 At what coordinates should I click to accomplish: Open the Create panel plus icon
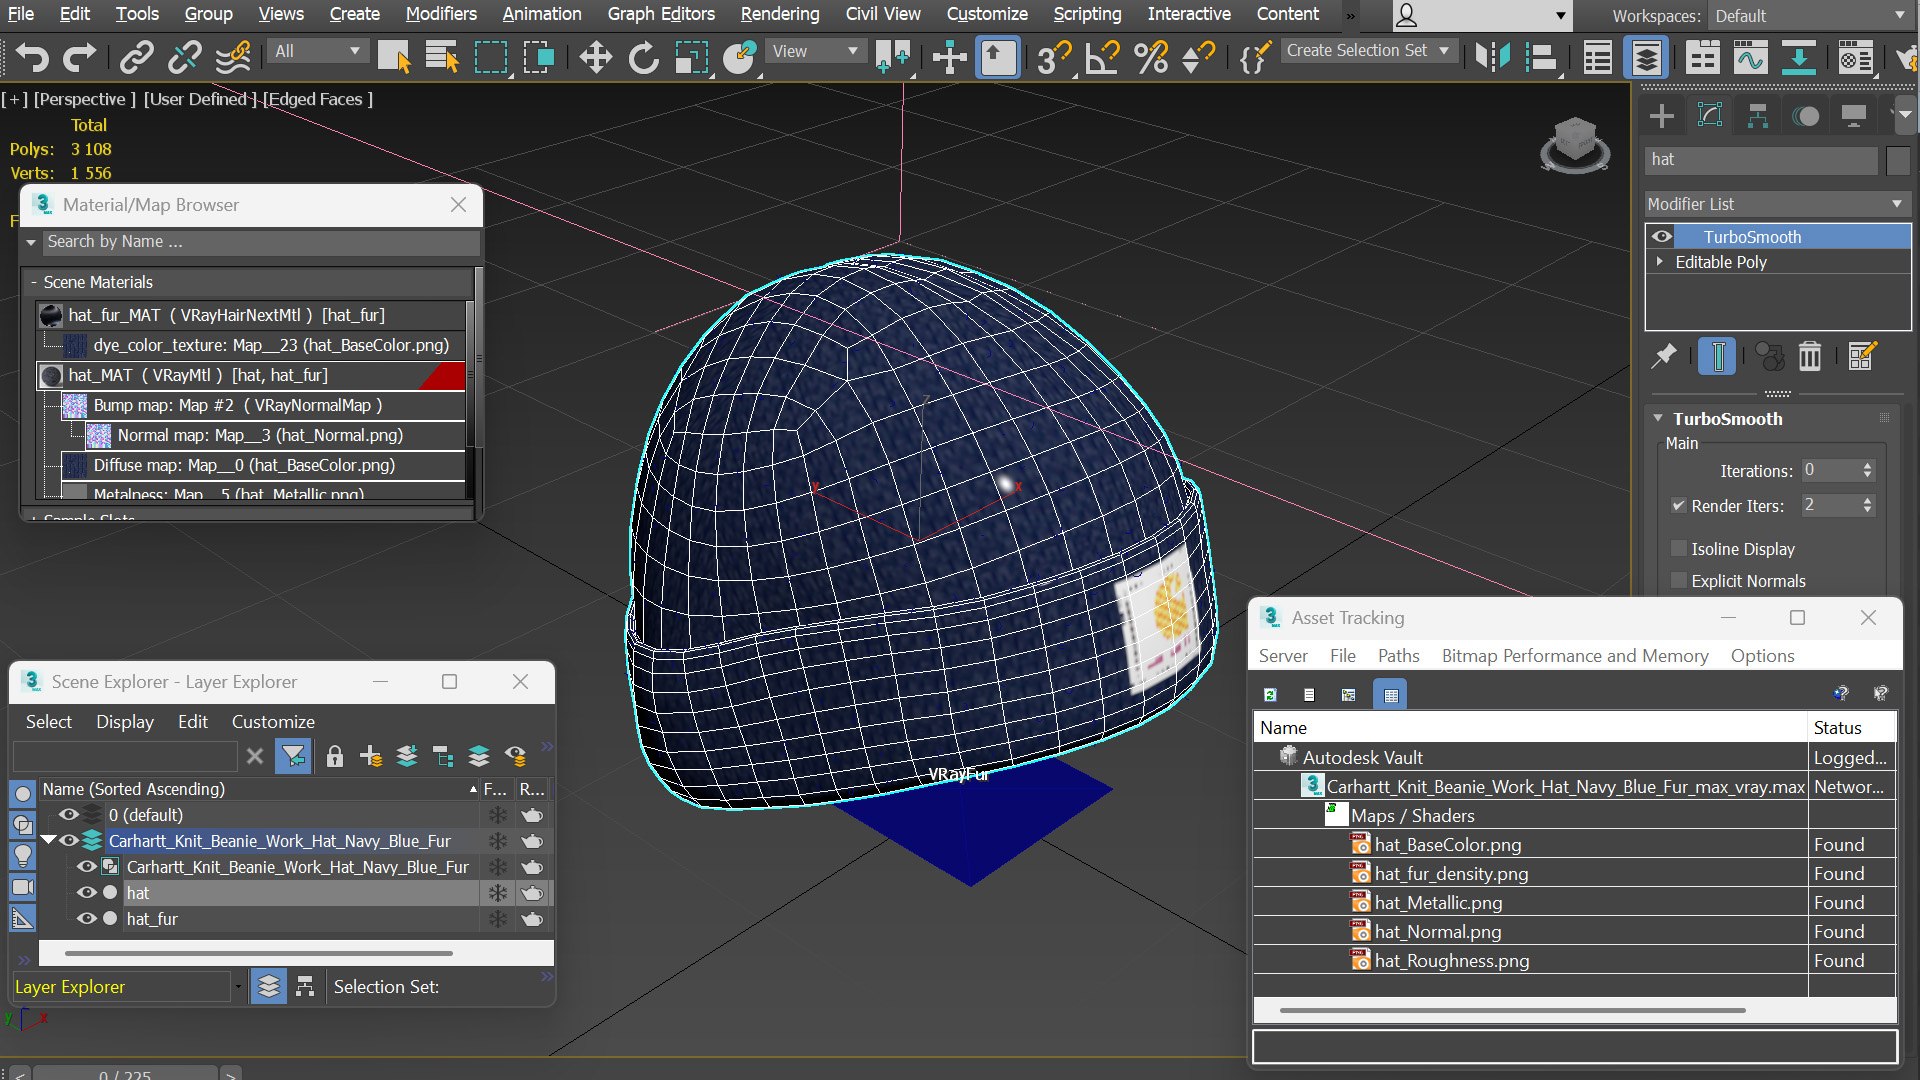1662,116
